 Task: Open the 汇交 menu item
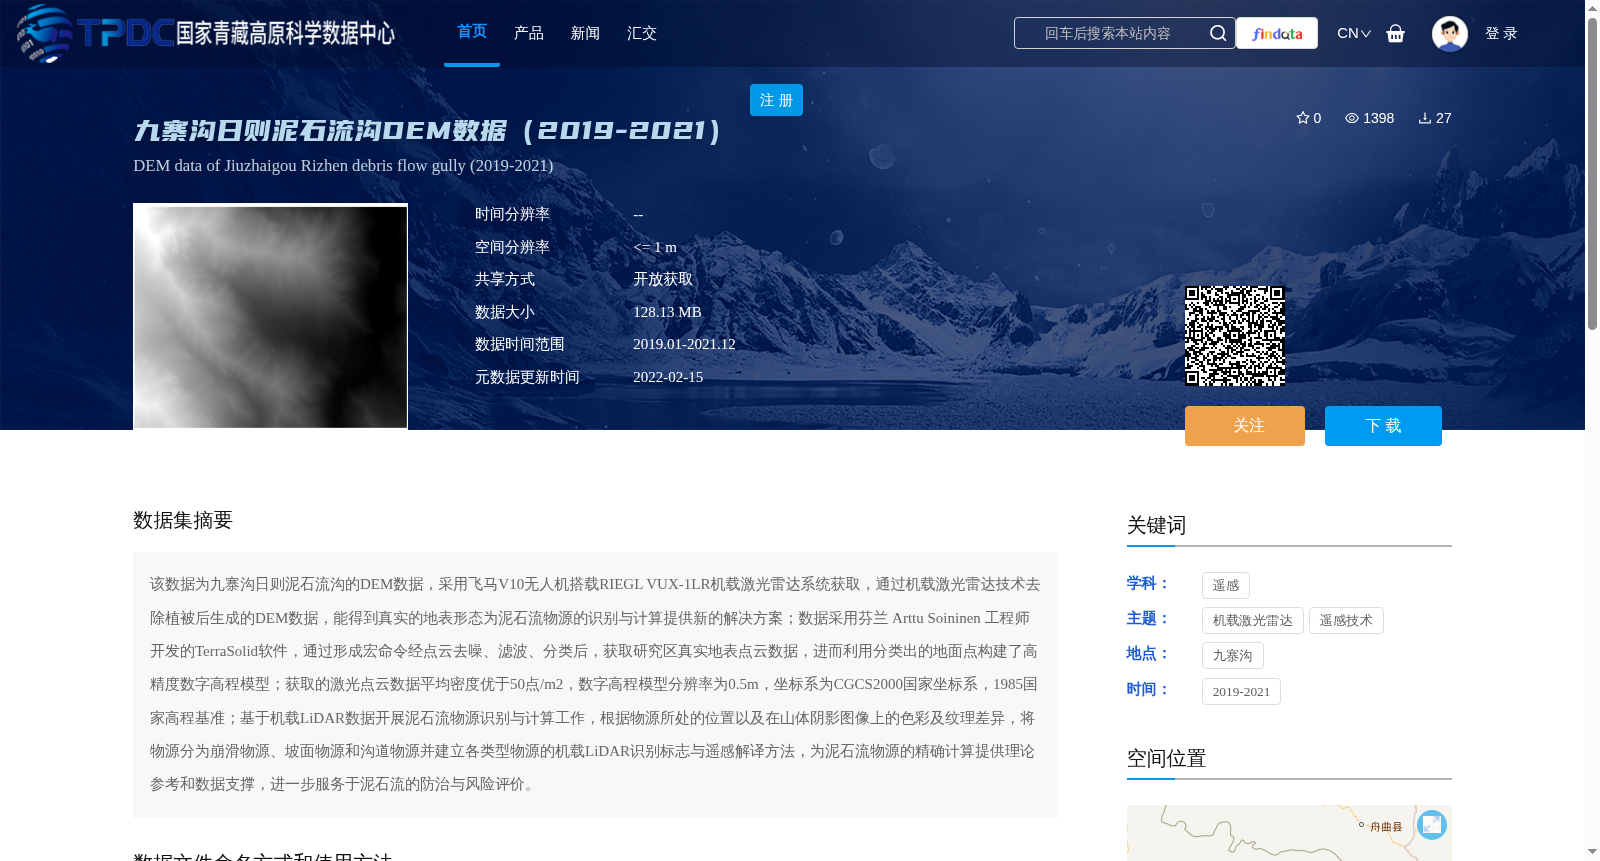pos(642,33)
